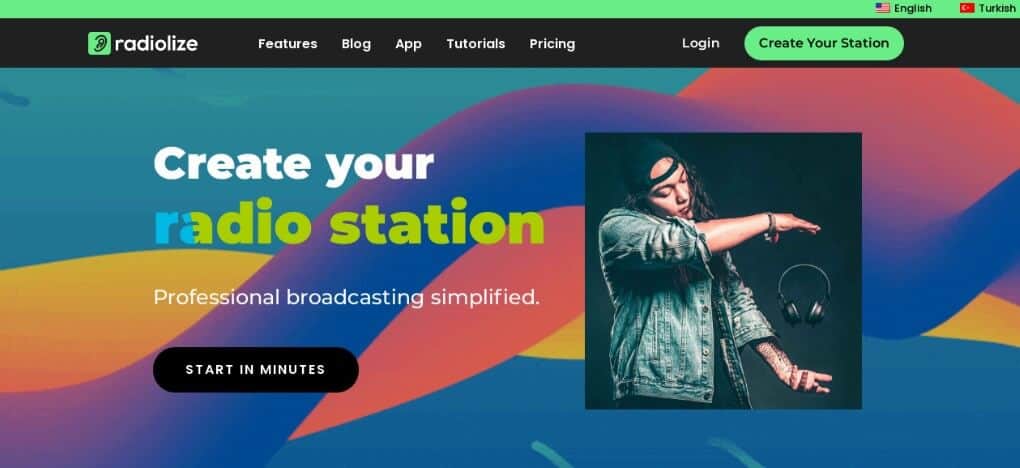Go to the App page
The width and height of the screenshot is (1020, 468).
(x=409, y=44)
